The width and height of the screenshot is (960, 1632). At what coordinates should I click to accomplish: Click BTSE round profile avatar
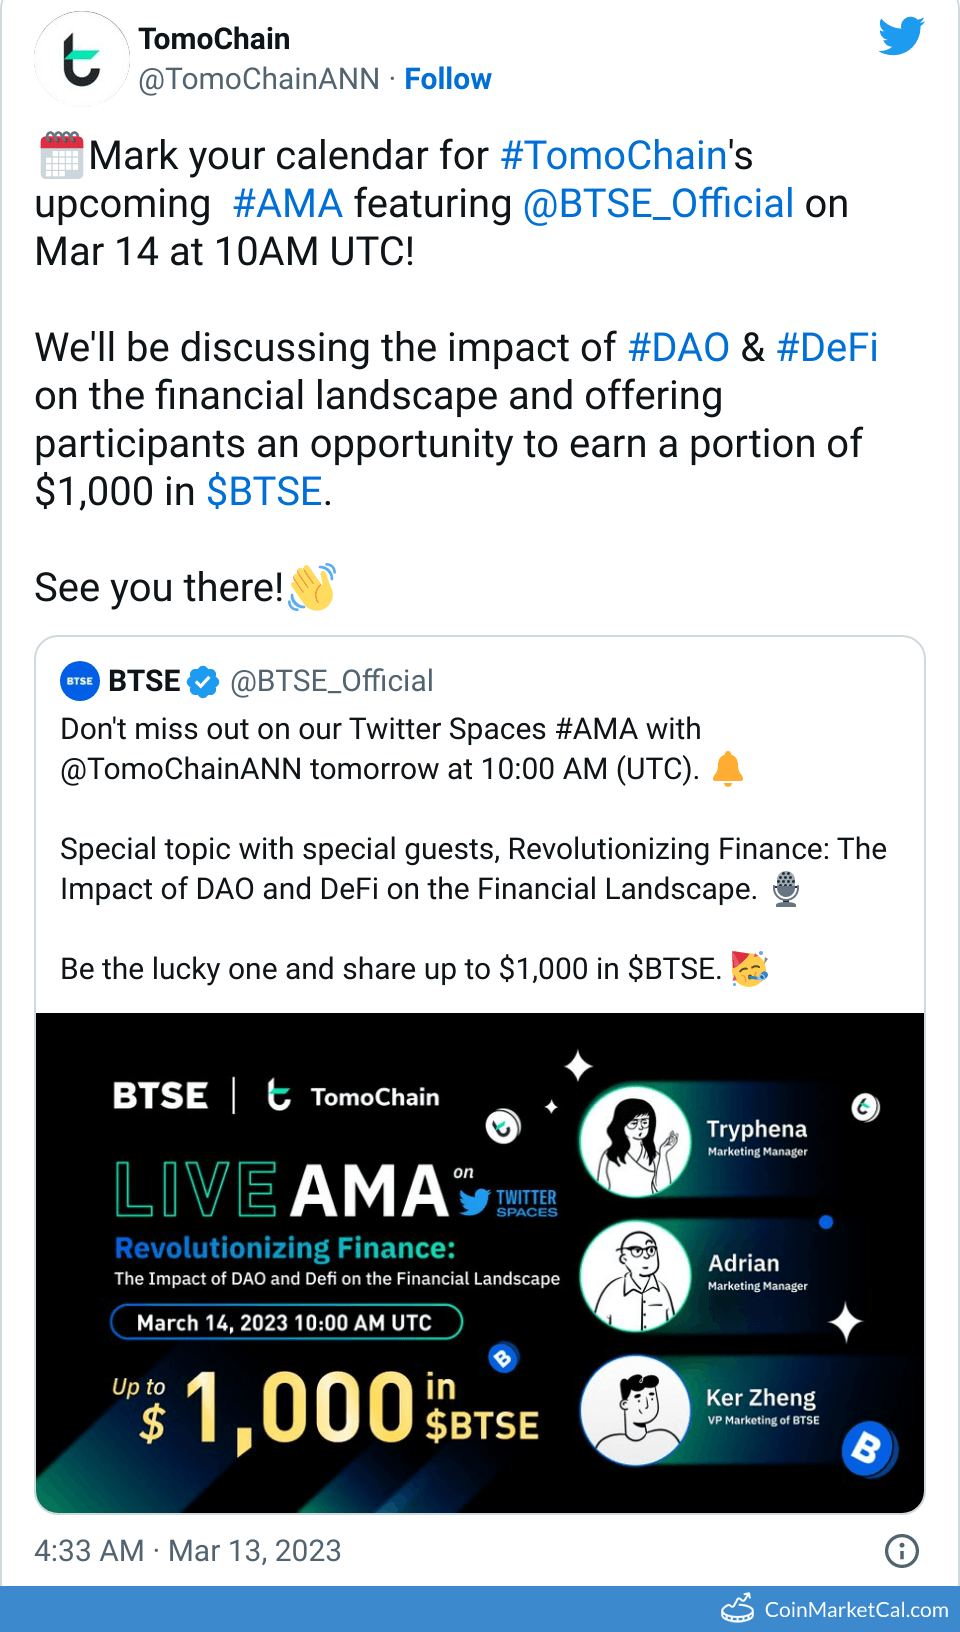80,681
